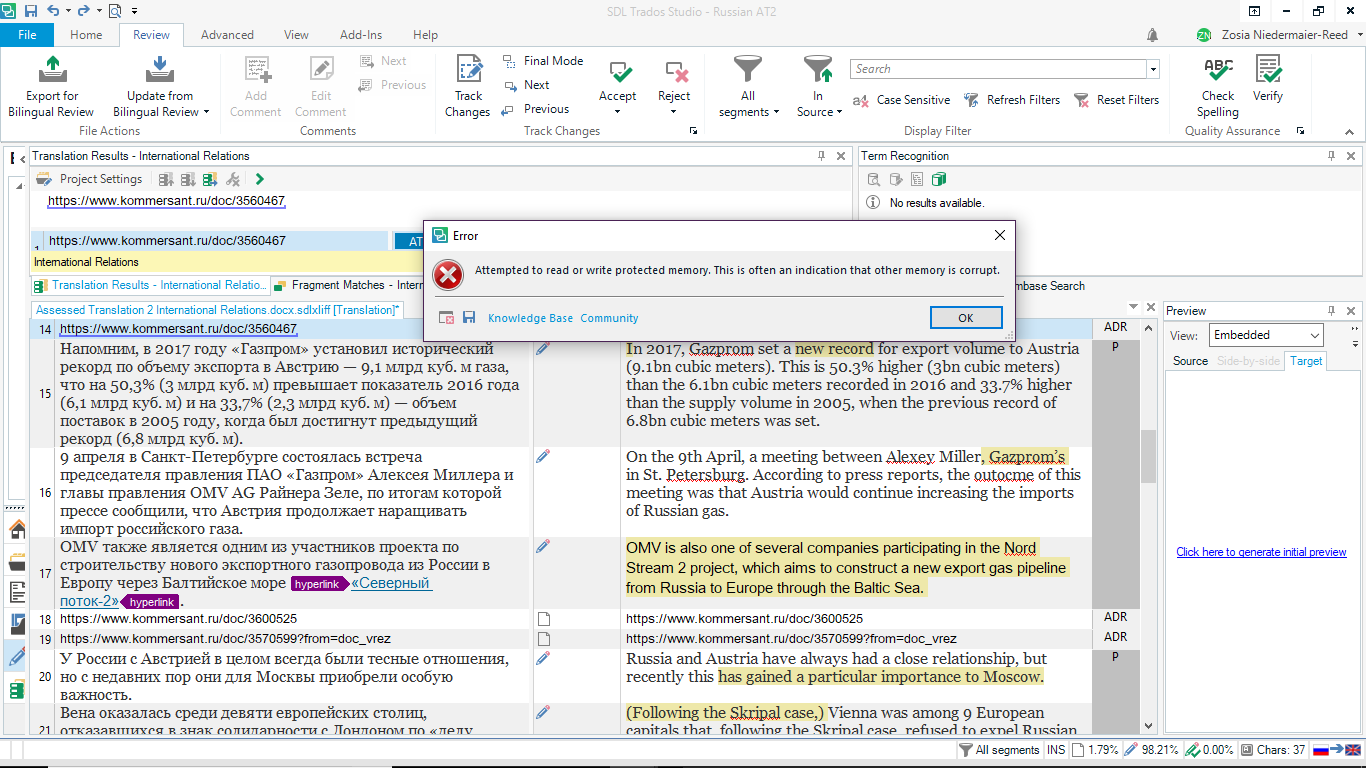This screenshot has height=768, width=1366.
Task: Click the 98.21% status bar value
Action: (1150, 750)
